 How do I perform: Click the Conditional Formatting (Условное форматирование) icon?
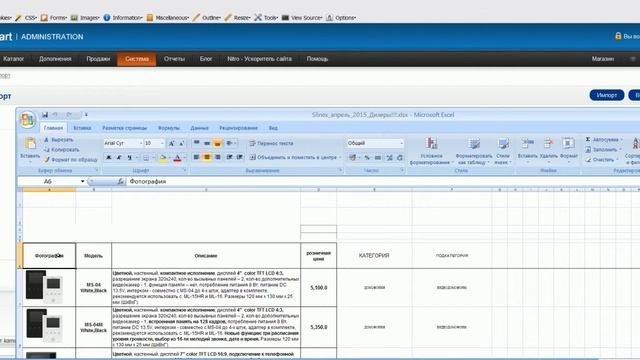(431, 144)
